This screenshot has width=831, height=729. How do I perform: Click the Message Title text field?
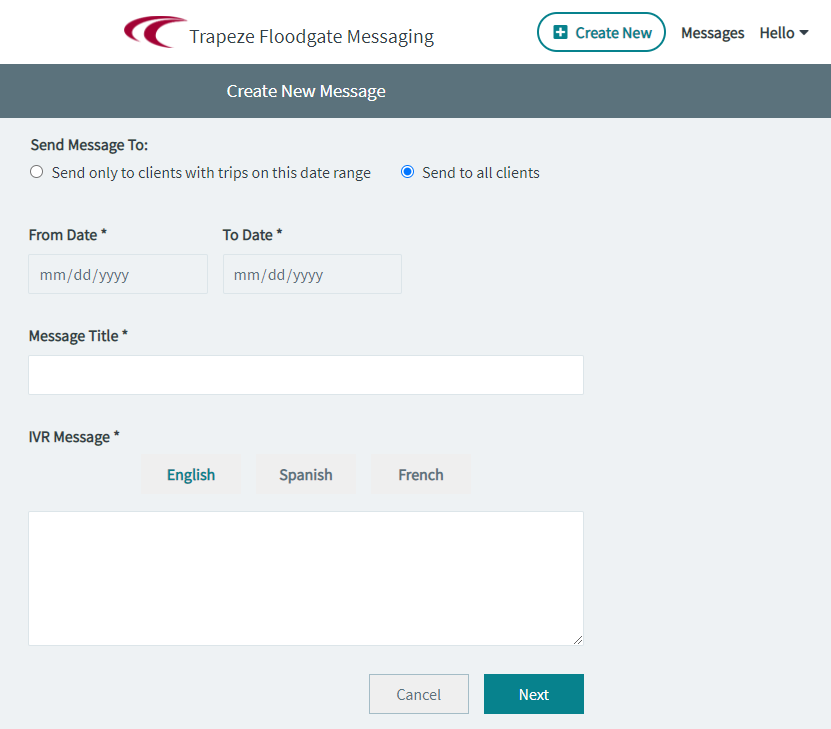(305, 374)
